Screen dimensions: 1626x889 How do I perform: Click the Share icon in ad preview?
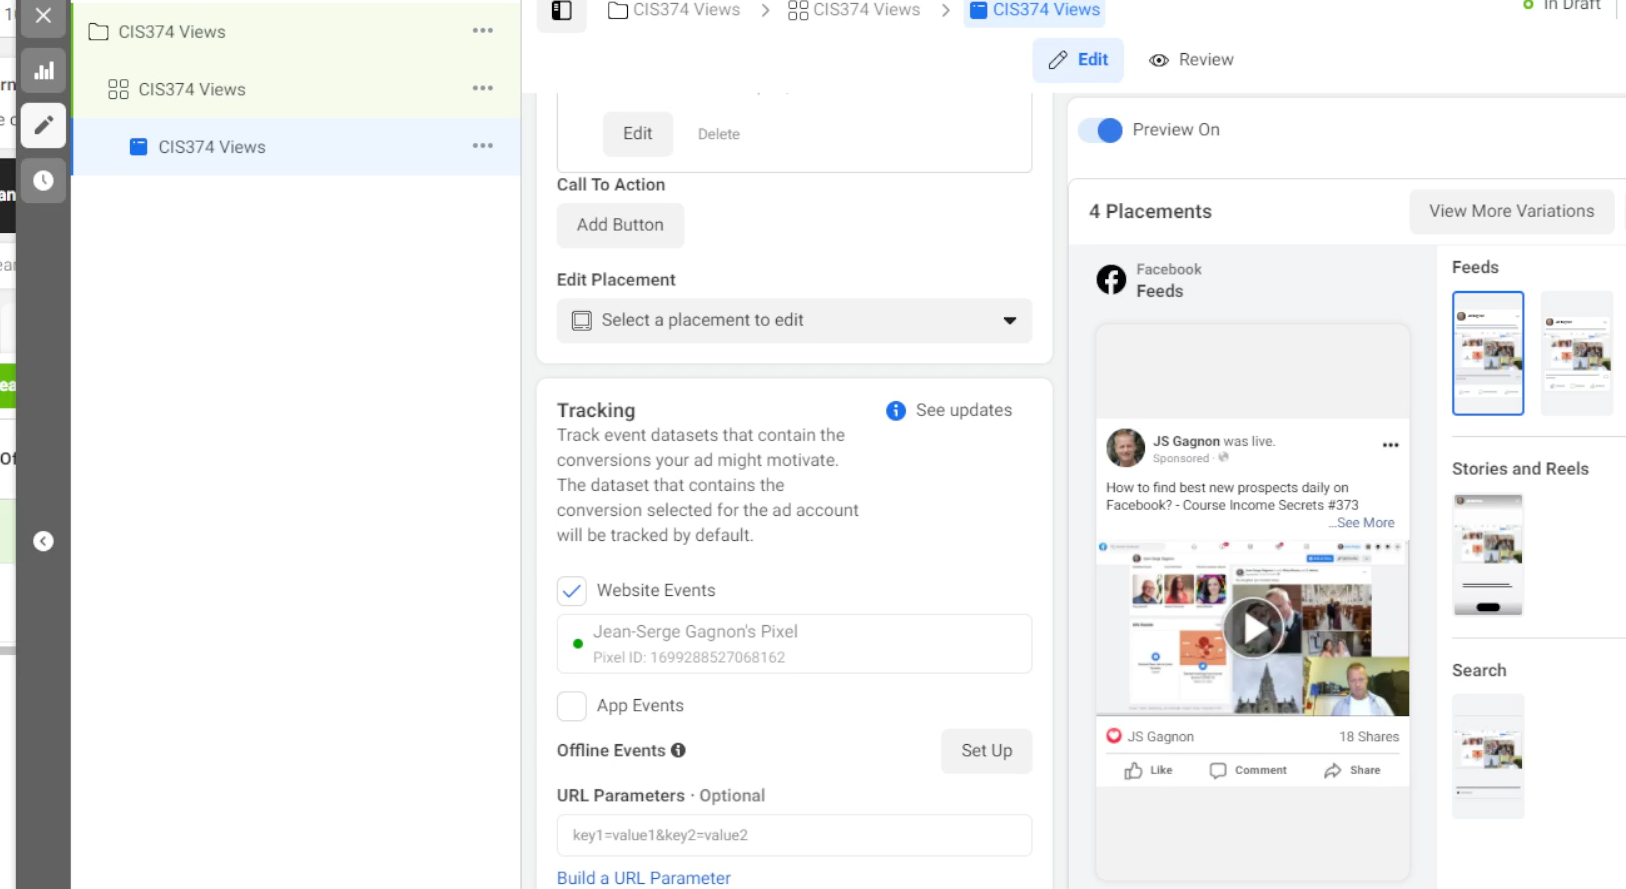pyautogui.click(x=1333, y=770)
